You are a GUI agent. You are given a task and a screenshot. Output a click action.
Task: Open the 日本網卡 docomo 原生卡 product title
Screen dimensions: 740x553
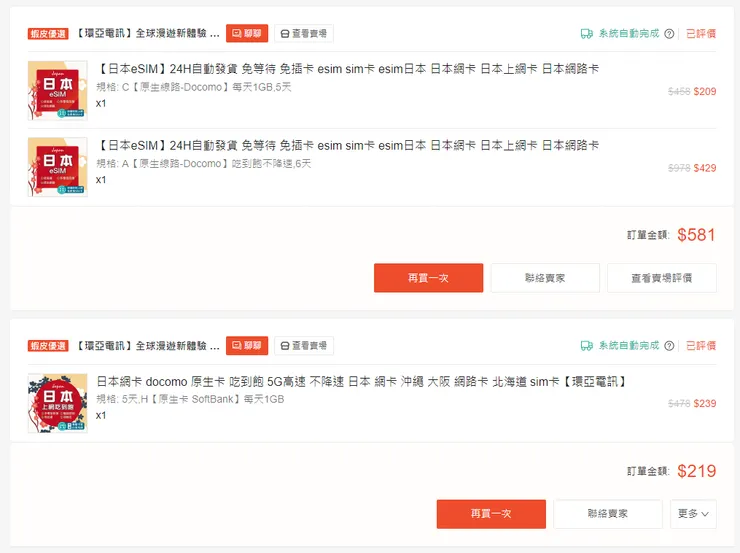360,381
